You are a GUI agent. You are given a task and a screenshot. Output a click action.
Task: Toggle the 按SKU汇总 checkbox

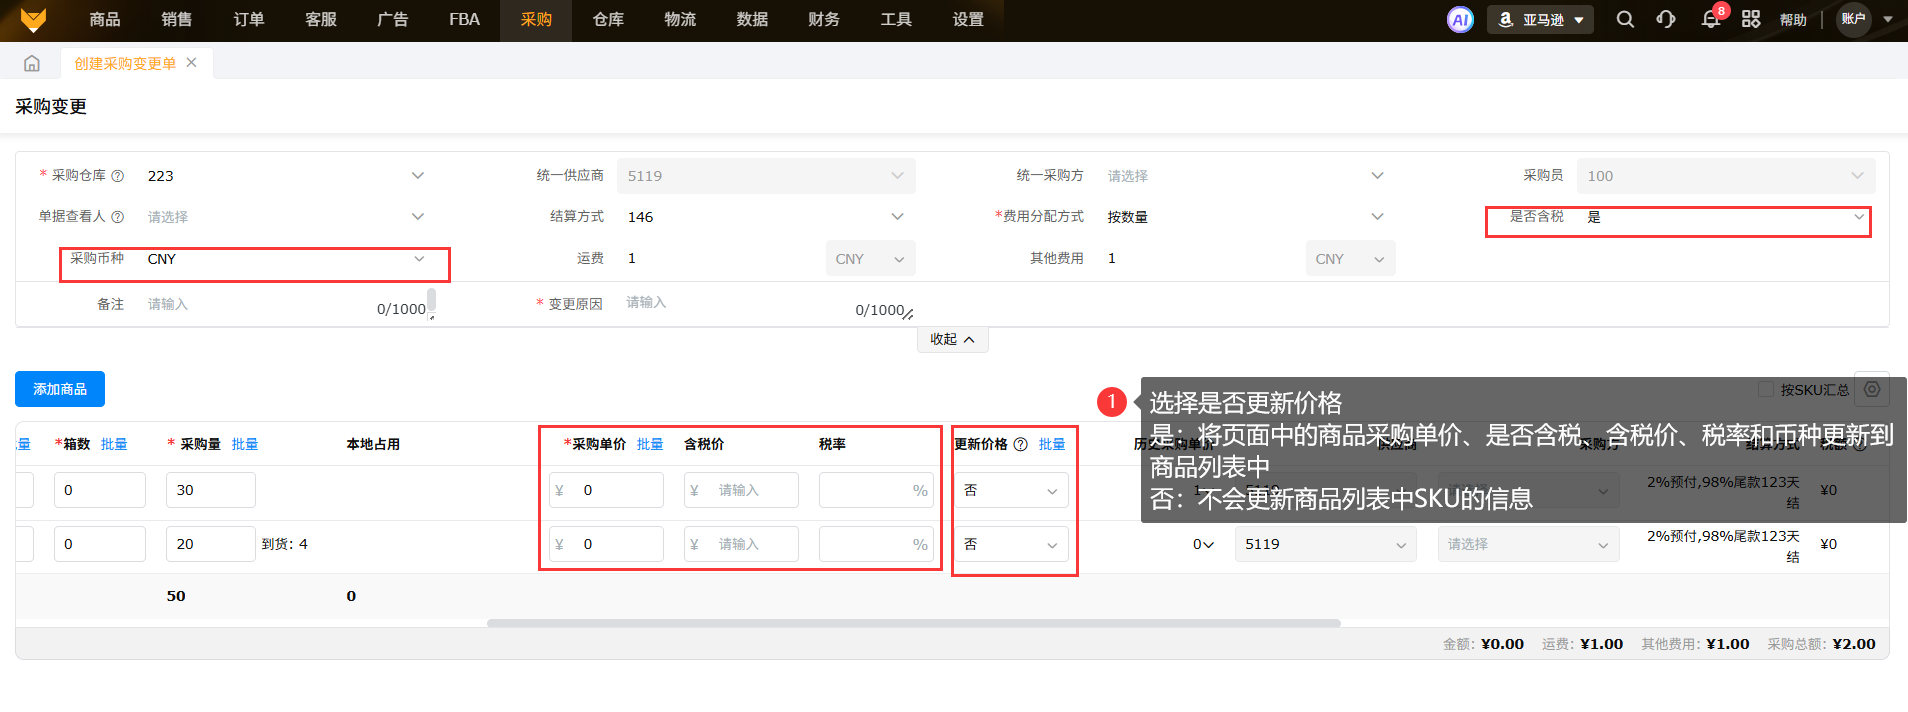click(x=1766, y=389)
